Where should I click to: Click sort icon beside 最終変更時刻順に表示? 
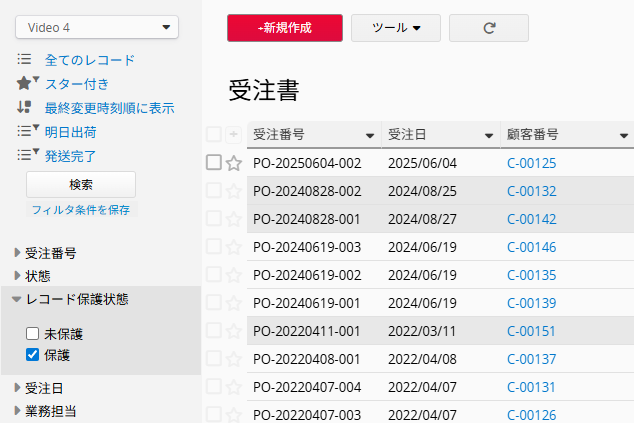pos(24,107)
